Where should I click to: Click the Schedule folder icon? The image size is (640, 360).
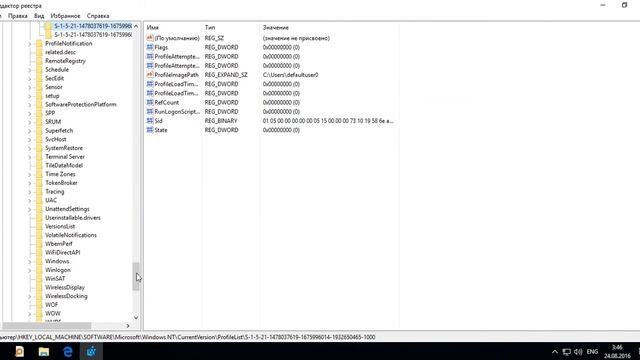39,70
